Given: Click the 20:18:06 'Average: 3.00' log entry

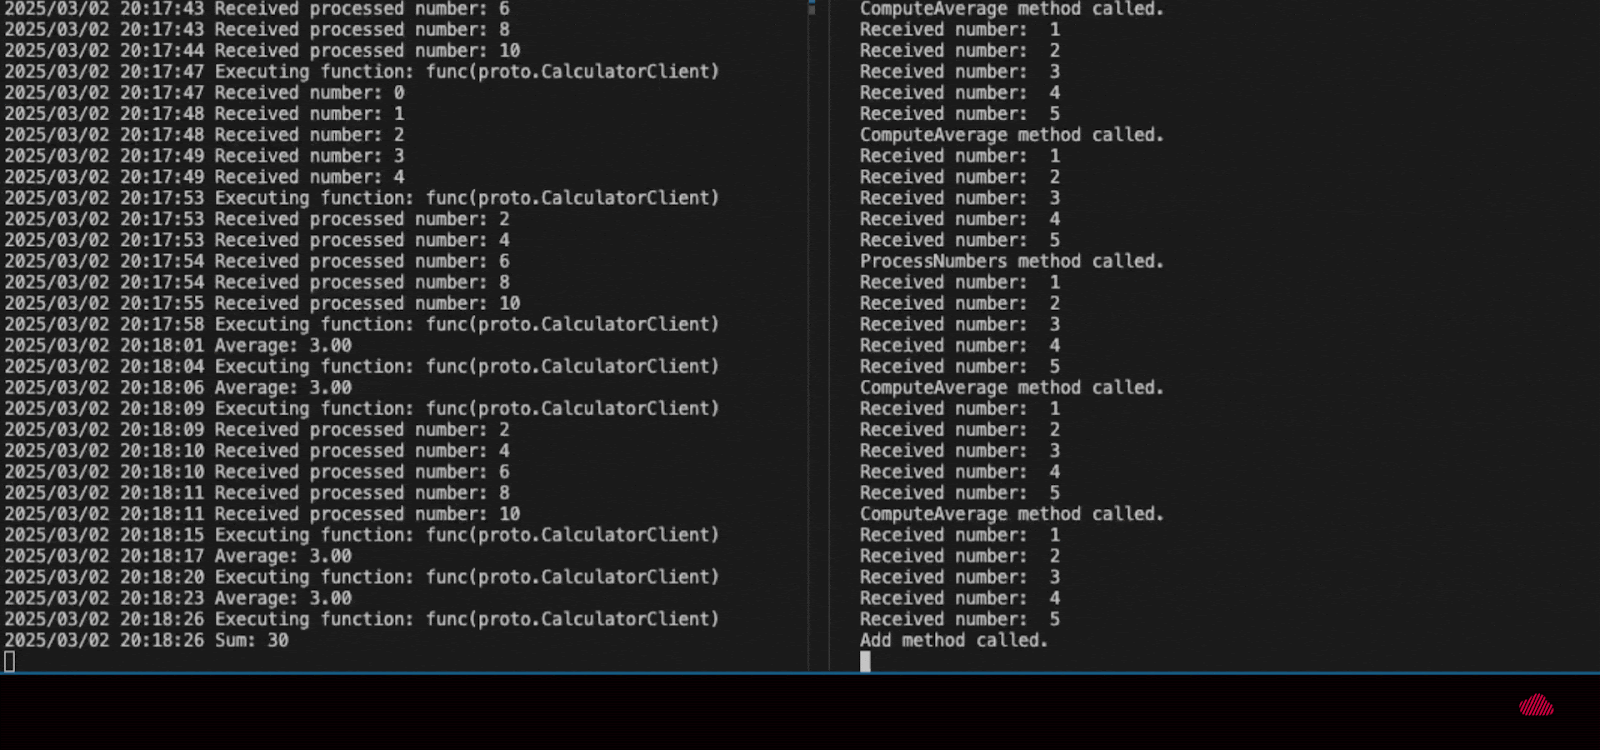Looking at the screenshot, I should [178, 387].
